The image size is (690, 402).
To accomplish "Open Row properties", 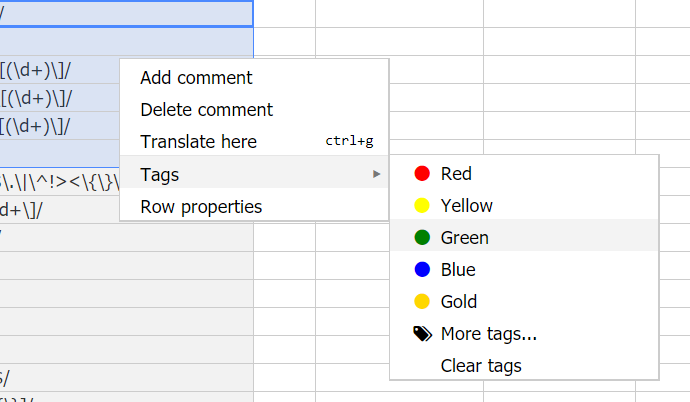I will (x=201, y=207).
